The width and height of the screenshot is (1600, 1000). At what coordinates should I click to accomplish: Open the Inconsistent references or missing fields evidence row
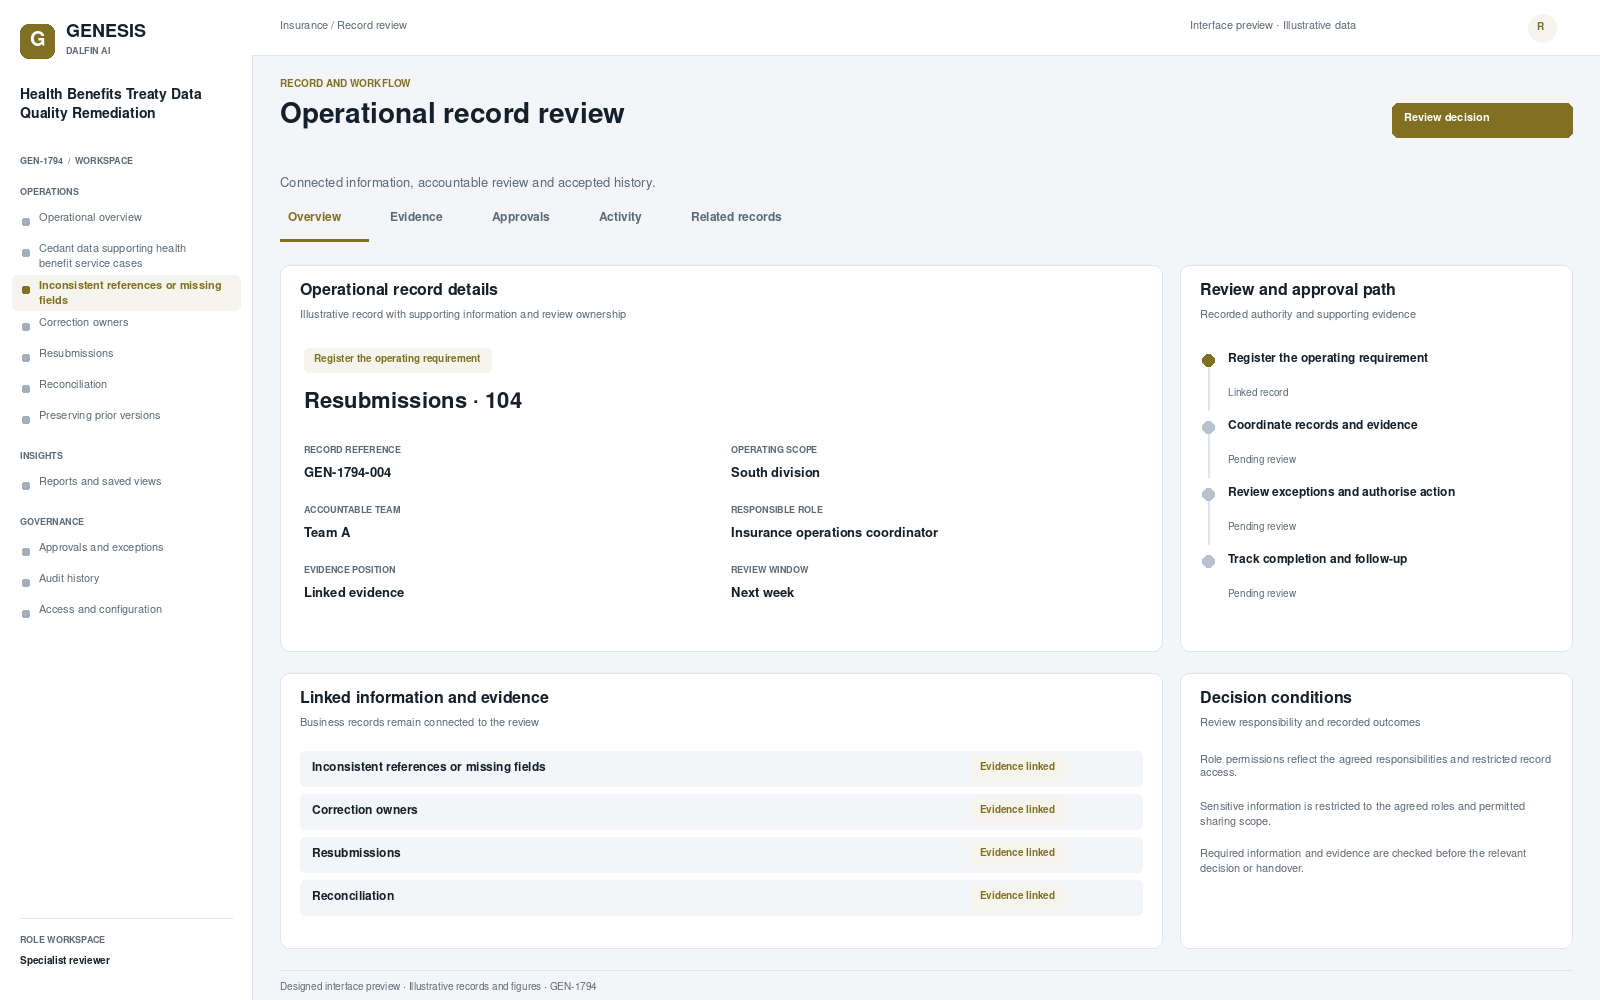click(x=721, y=768)
